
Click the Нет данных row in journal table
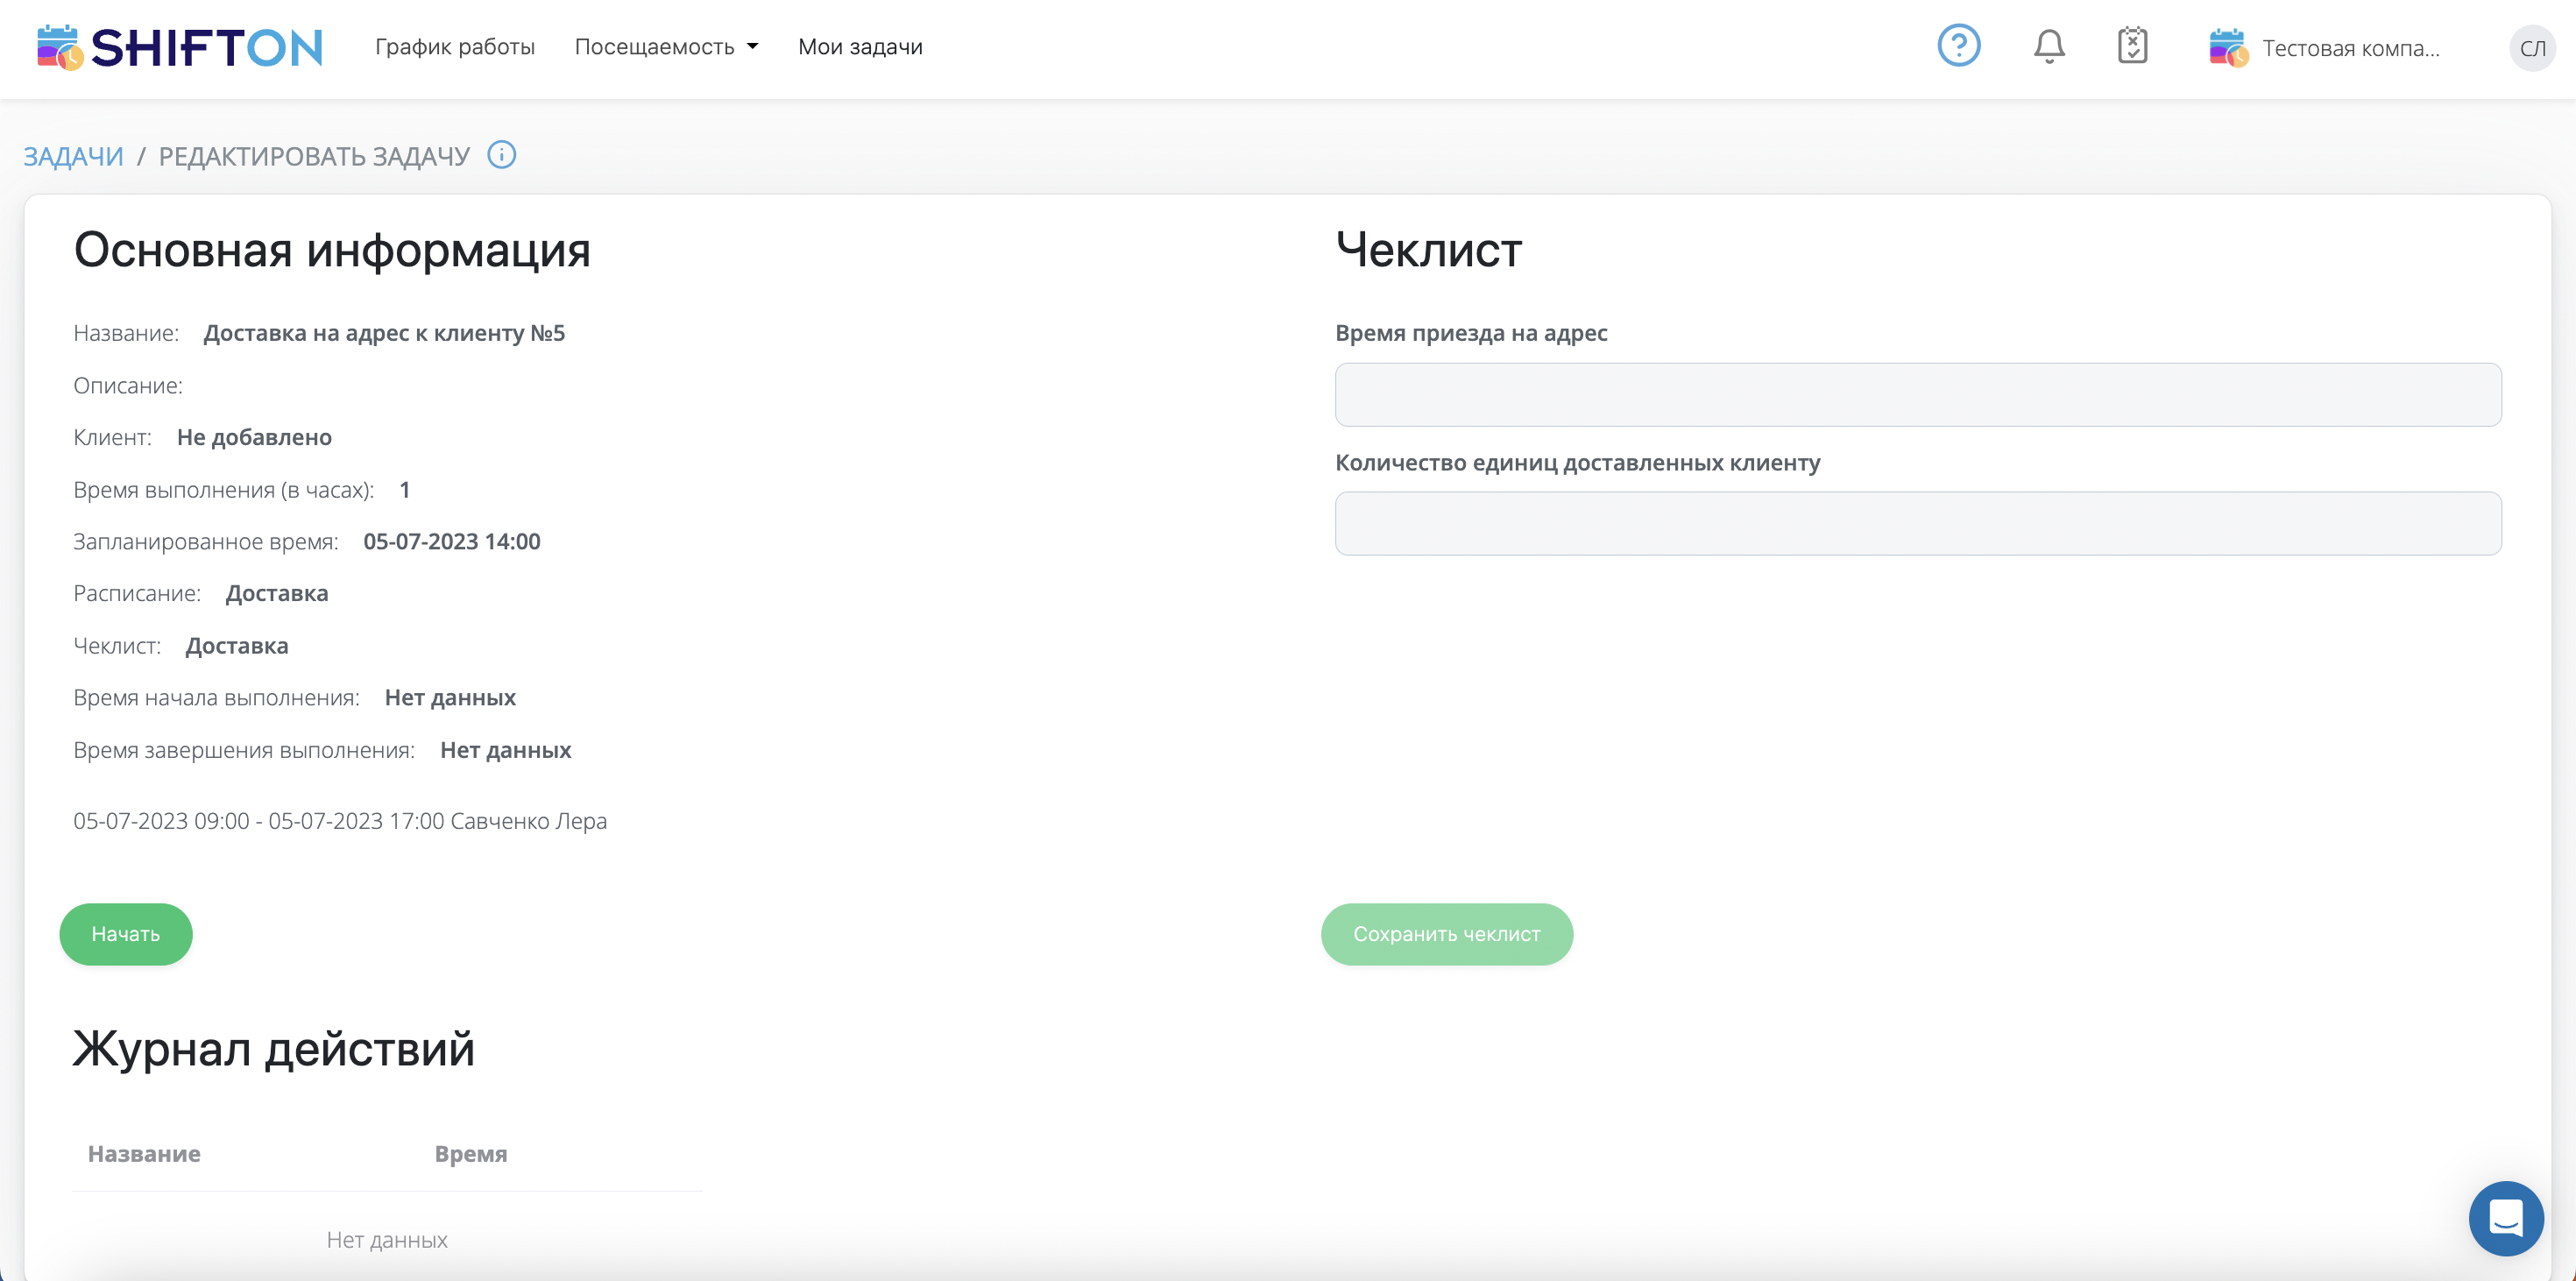pyautogui.click(x=387, y=1240)
